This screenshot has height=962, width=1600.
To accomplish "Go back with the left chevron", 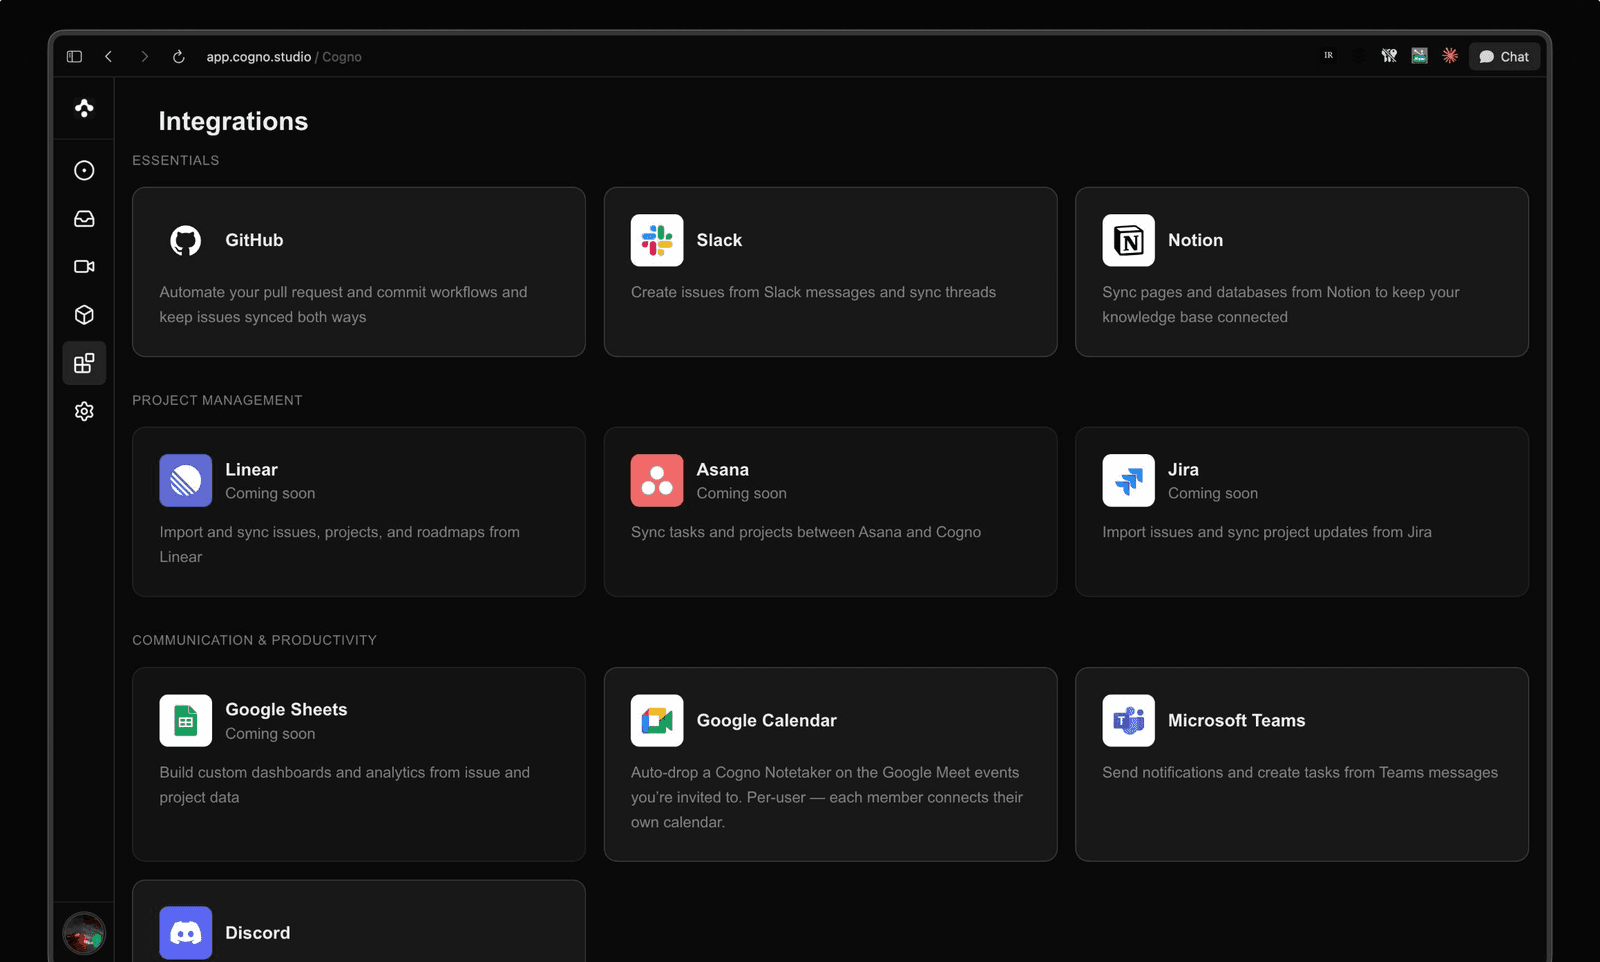I will coord(109,57).
